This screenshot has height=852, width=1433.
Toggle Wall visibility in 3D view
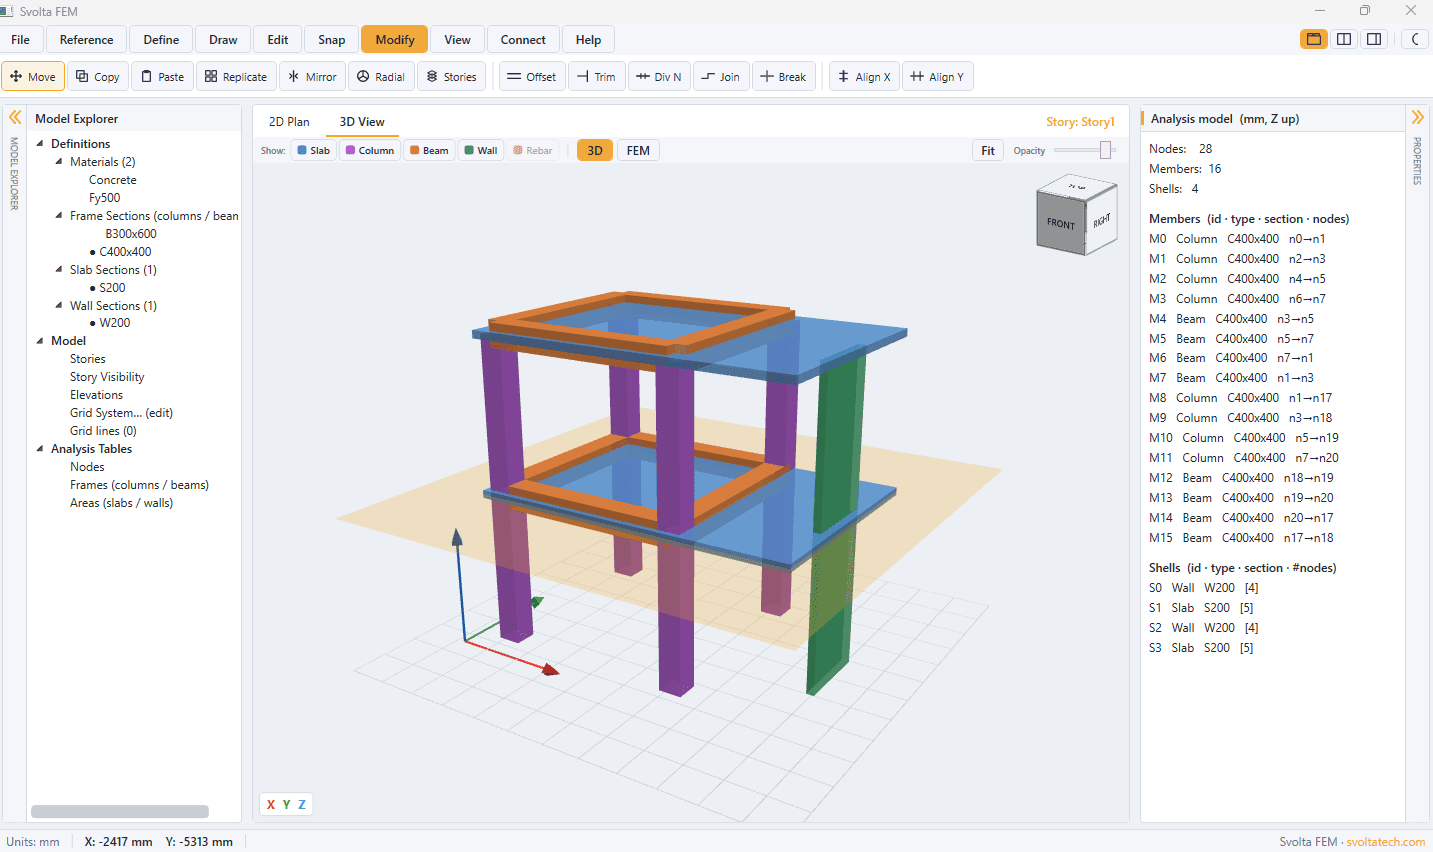pos(481,151)
